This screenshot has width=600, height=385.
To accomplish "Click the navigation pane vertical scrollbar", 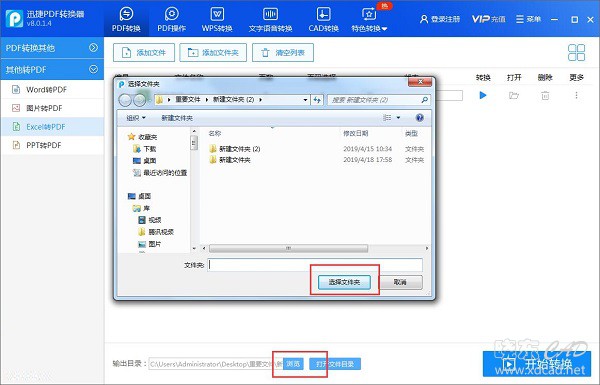I will pyautogui.click(x=194, y=144).
